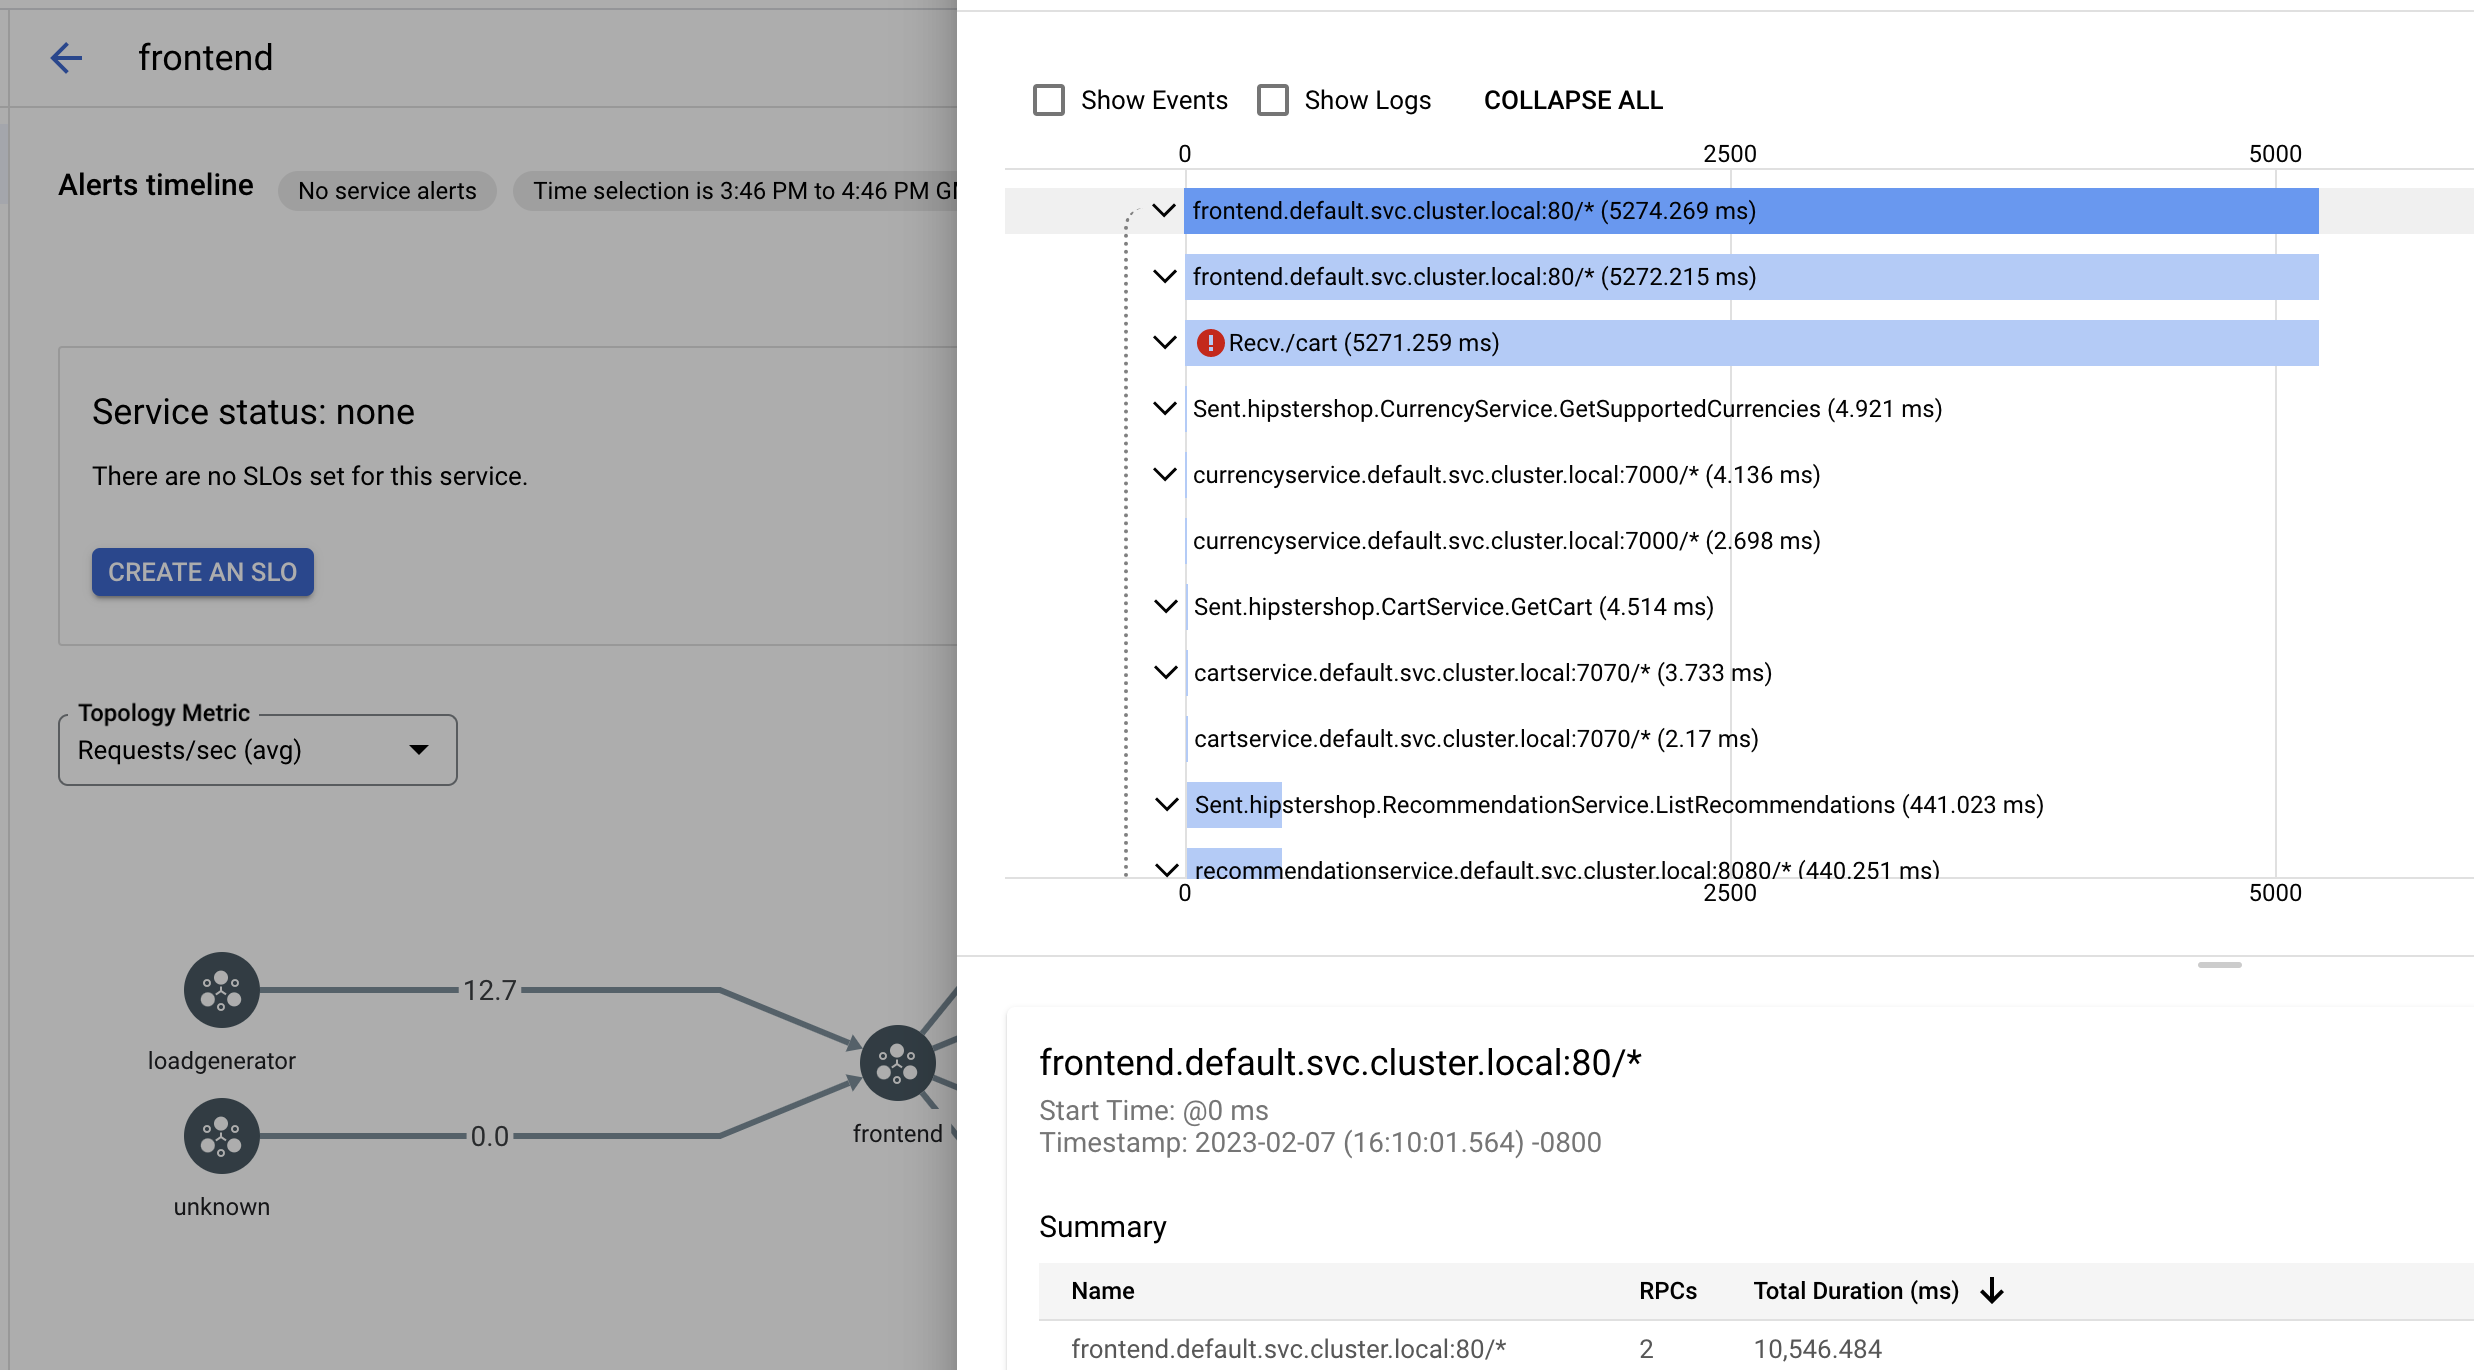Screen dimensions: 2474x1370
Task: Click the error icon on Recv./cart span
Action: (x=1209, y=342)
